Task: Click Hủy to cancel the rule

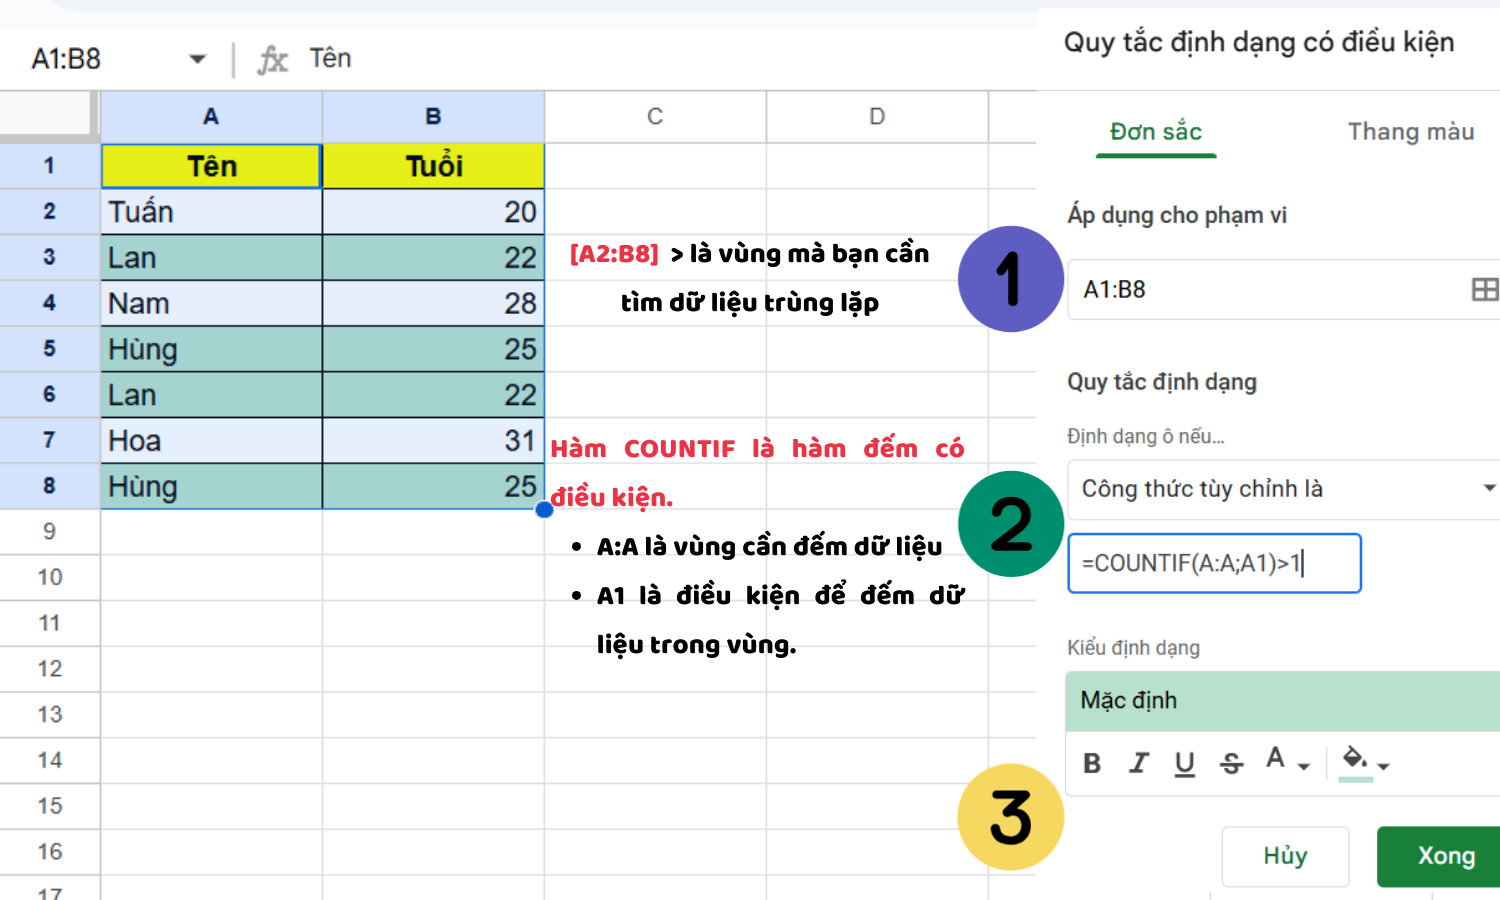Action: click(1285, 856)
